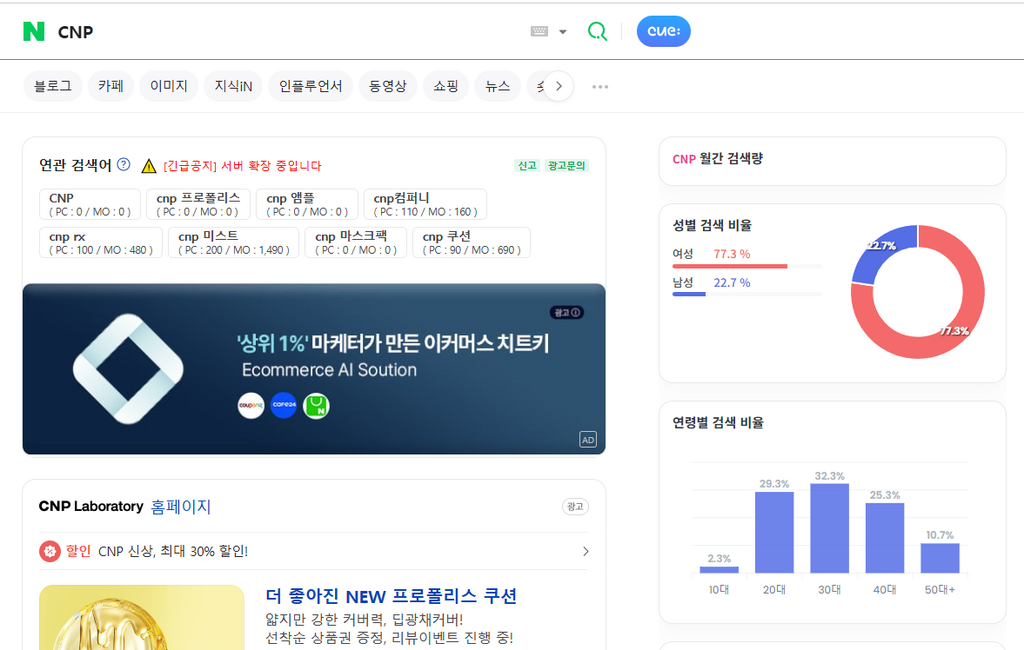Click the 광고 badge beside CNP Laboratory

575,506
